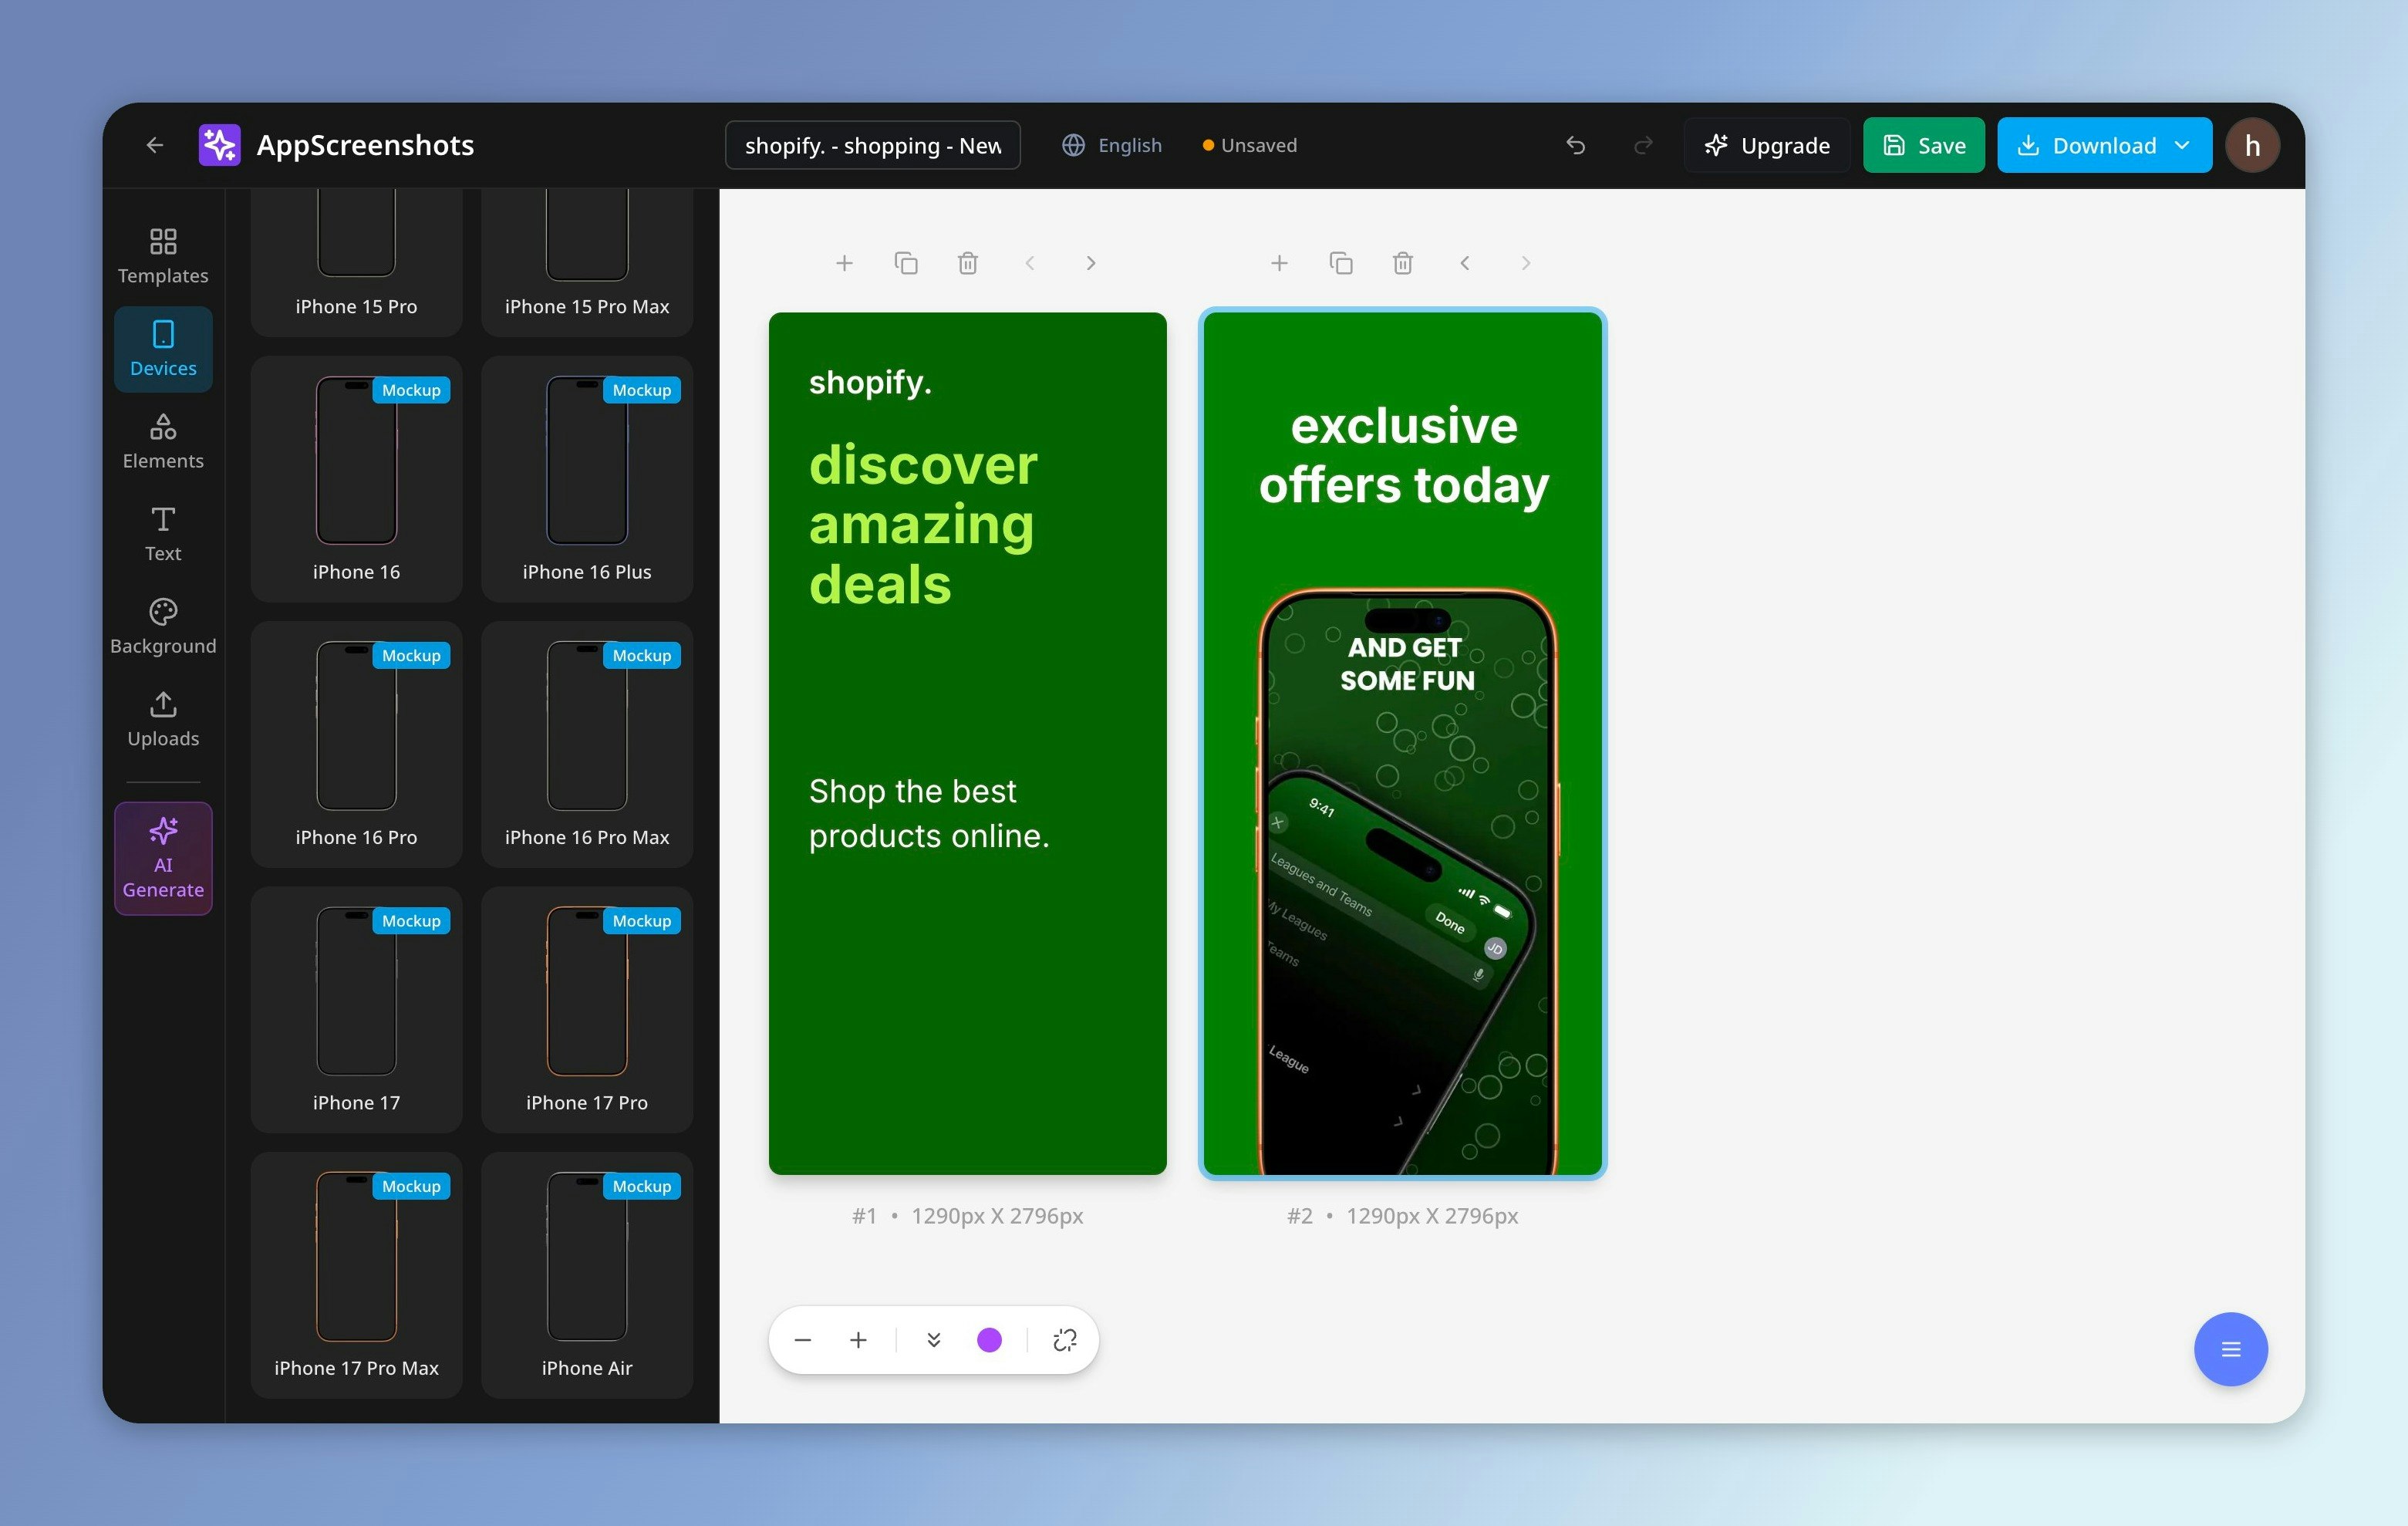Delete screenshot #2 with the trash icon
This screenshot has height=1526, width=2408.
click(x=1402, y=262)
